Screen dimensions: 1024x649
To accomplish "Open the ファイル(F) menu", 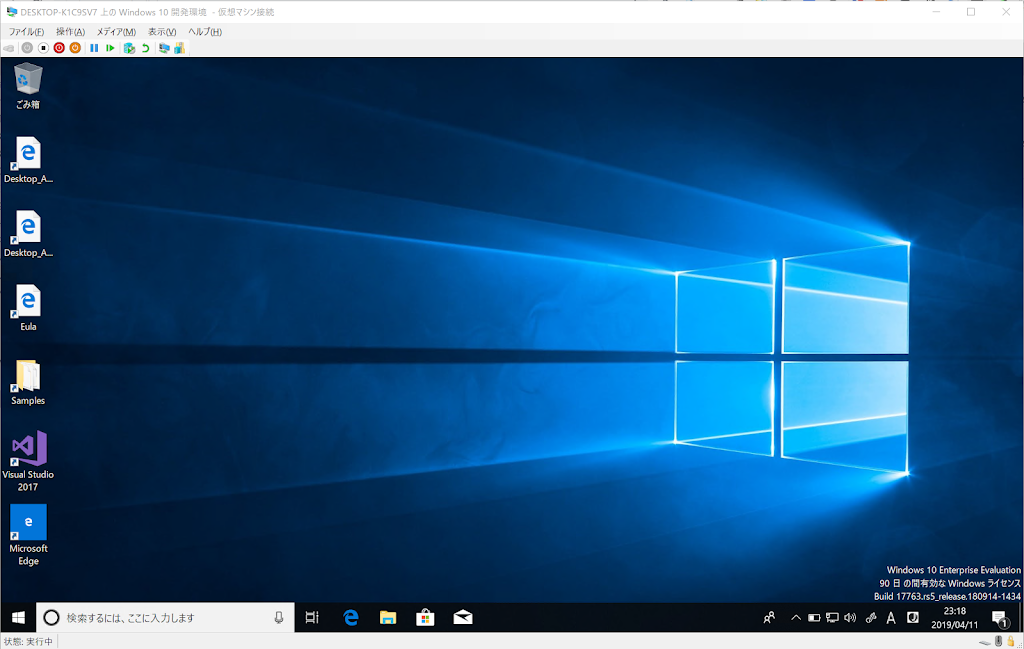I will (x=26, y=31).
